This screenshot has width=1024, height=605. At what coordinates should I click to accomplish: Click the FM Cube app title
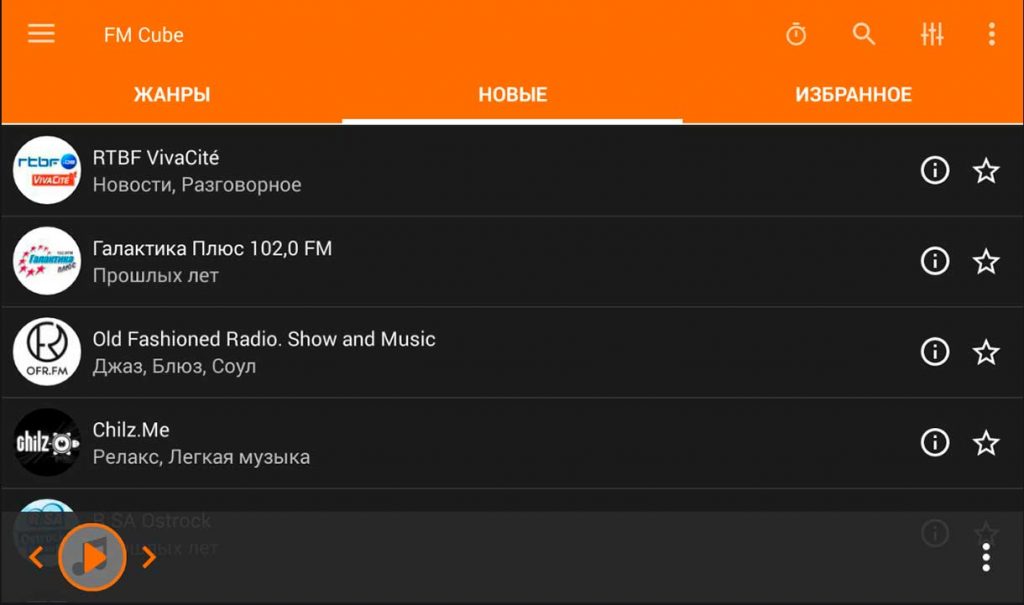(144, 35)
